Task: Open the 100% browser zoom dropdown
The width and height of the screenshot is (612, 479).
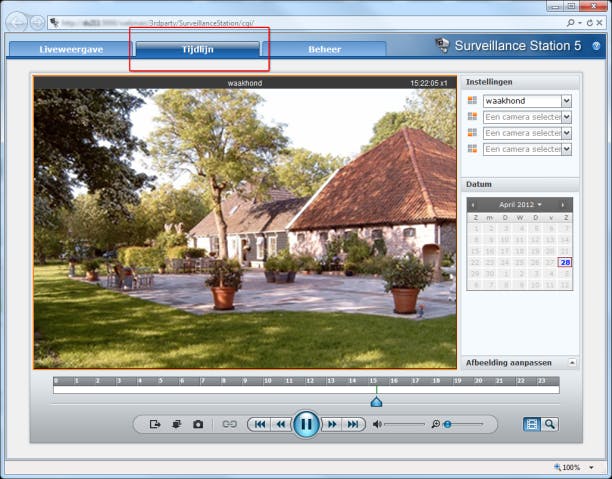Action: (591, 467)
